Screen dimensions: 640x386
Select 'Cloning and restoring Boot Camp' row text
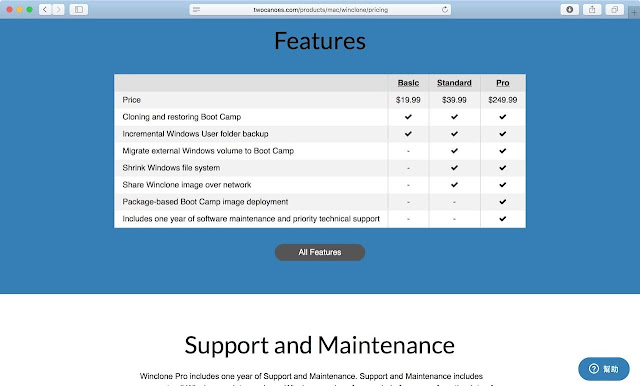click(x=182, y=117)
